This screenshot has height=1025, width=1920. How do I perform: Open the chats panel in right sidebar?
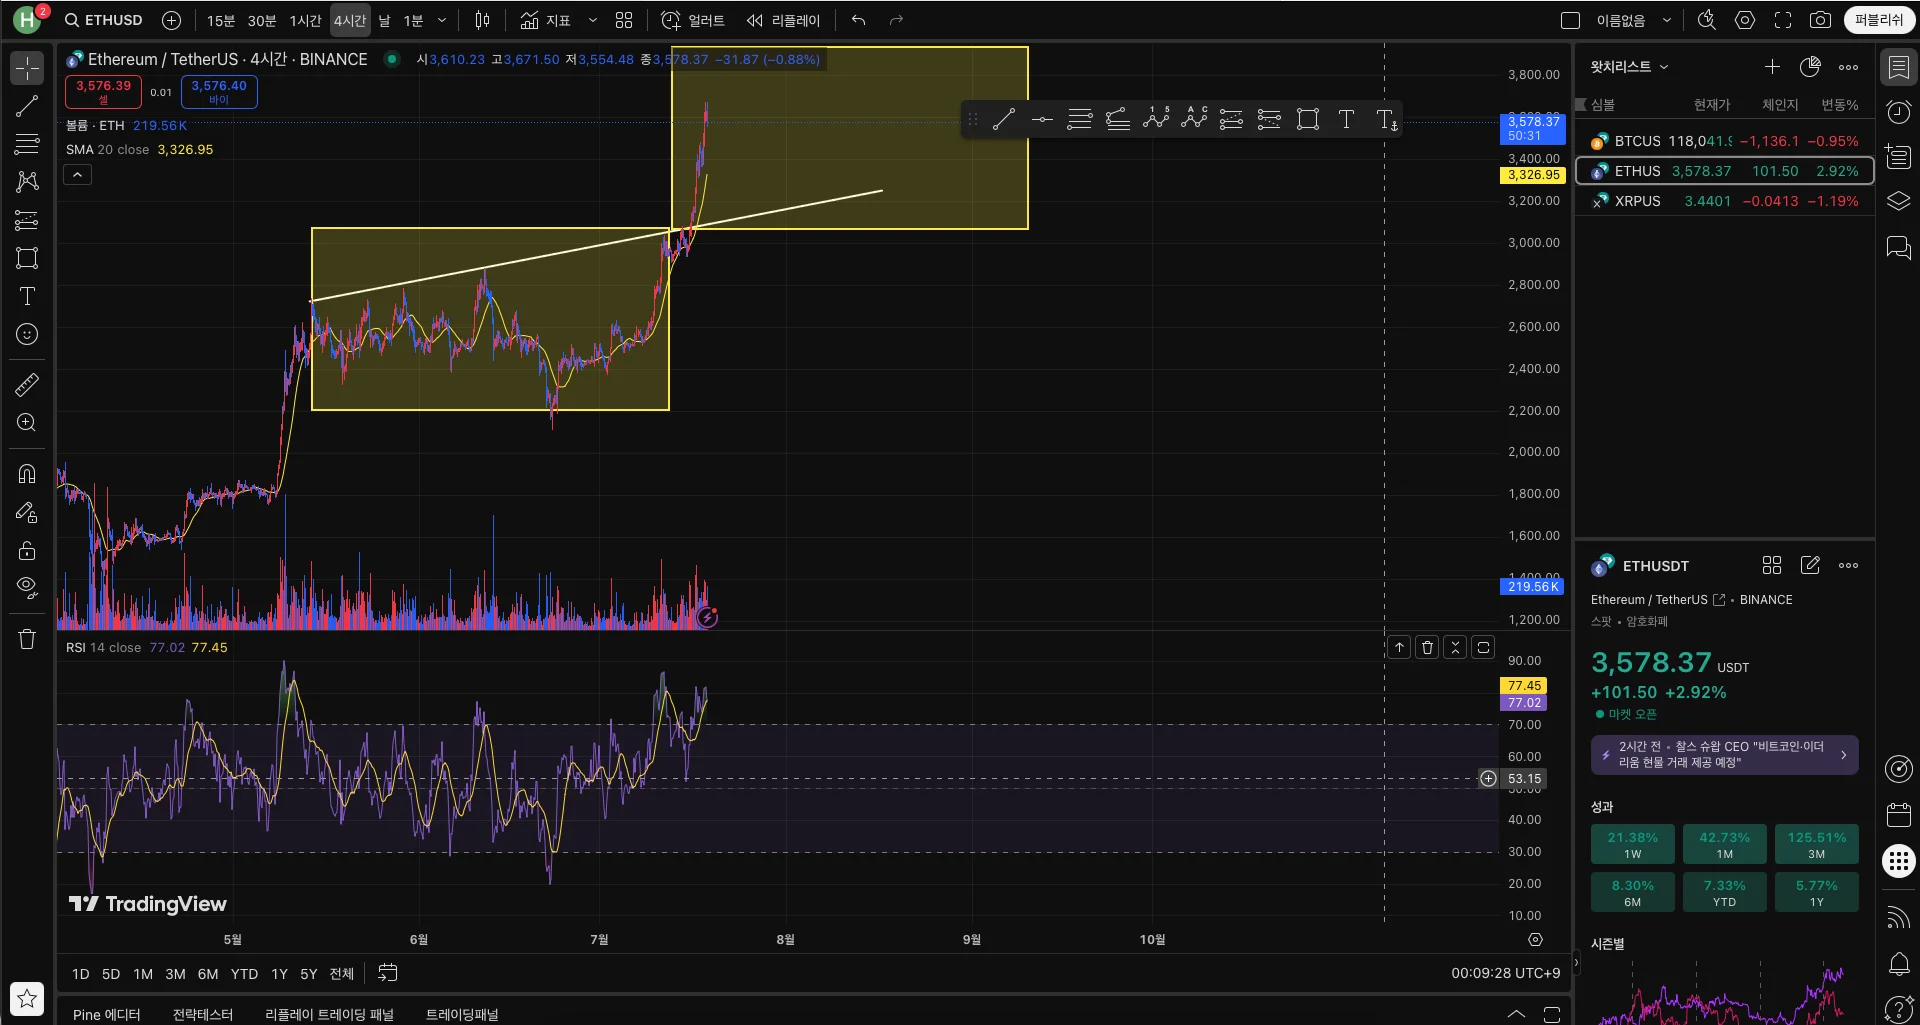1898,247
